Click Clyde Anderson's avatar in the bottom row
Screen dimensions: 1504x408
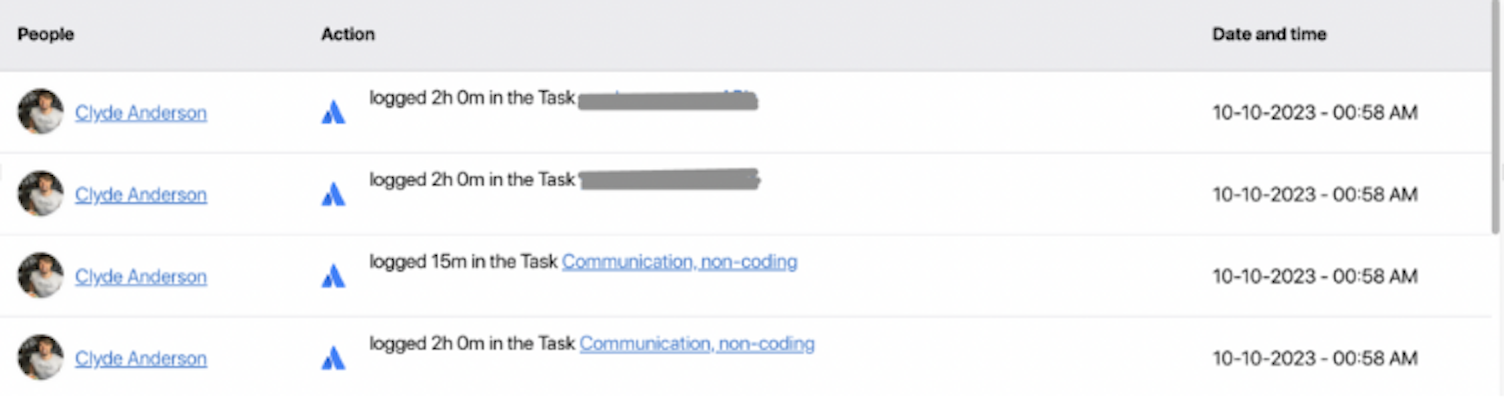click(40, 358)
